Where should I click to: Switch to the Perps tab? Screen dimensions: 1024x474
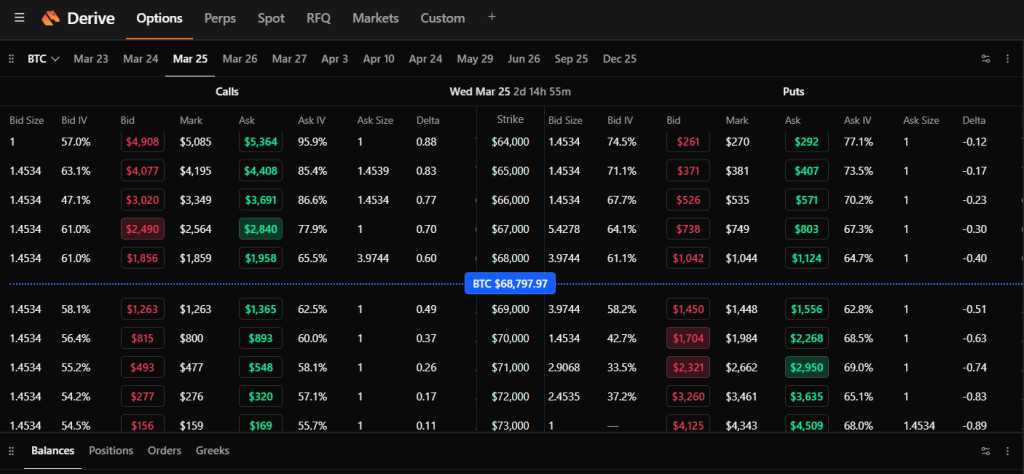220,18
